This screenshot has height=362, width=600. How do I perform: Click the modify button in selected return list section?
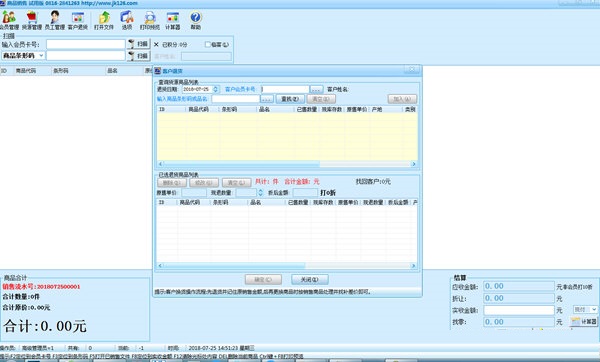204,183
